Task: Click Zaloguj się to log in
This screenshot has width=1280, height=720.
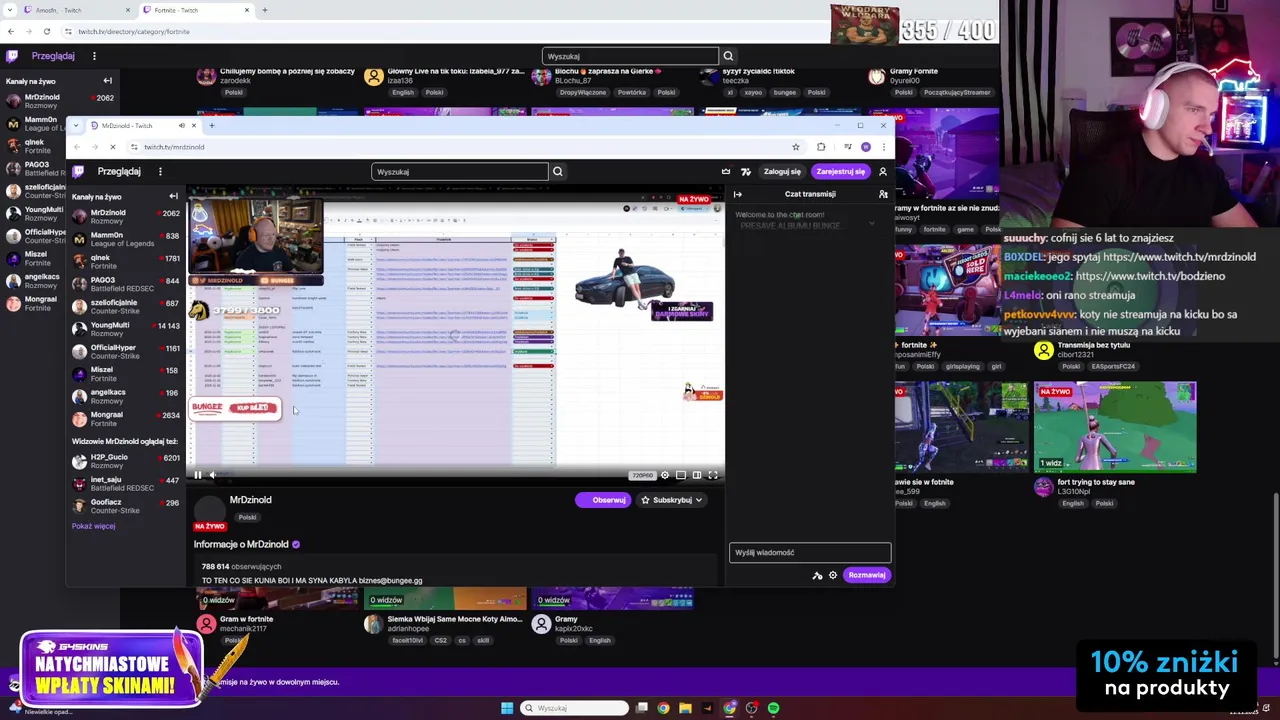Action: (782, 171)
